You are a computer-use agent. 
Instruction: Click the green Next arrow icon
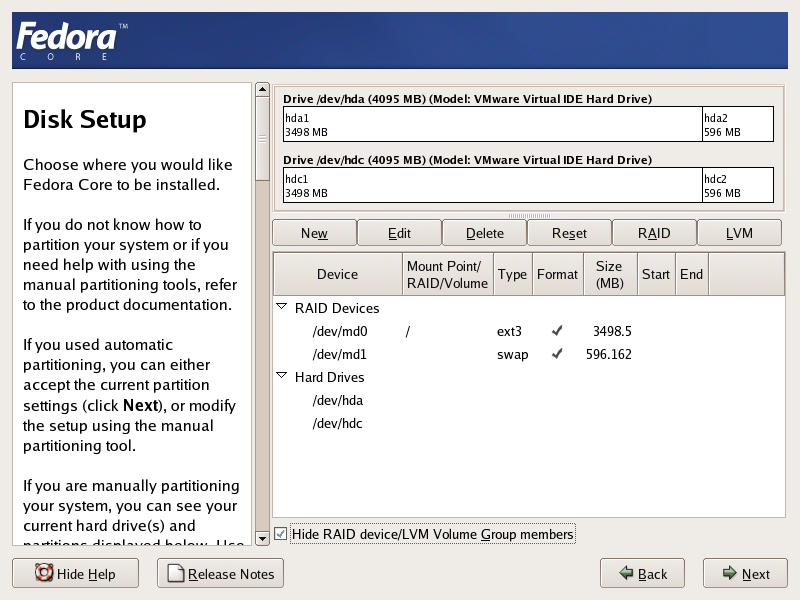pos(730,573)
